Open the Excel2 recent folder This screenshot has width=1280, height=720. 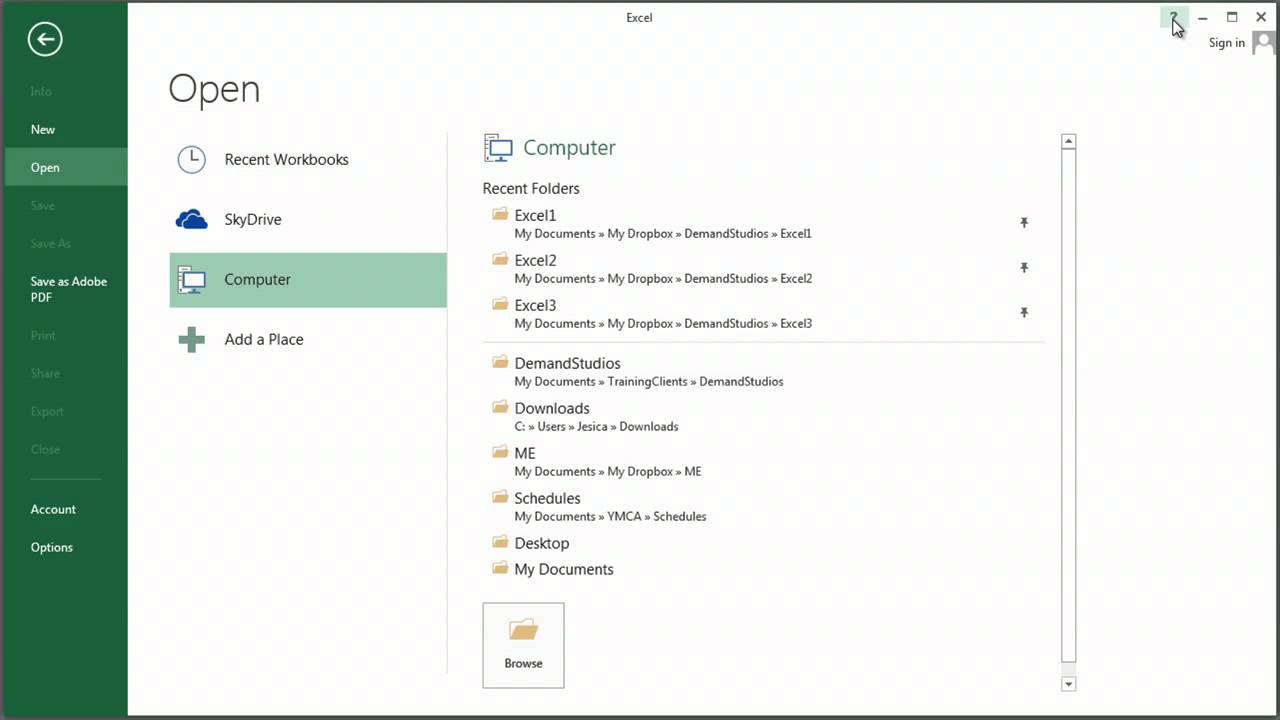[x=763, y=268]
